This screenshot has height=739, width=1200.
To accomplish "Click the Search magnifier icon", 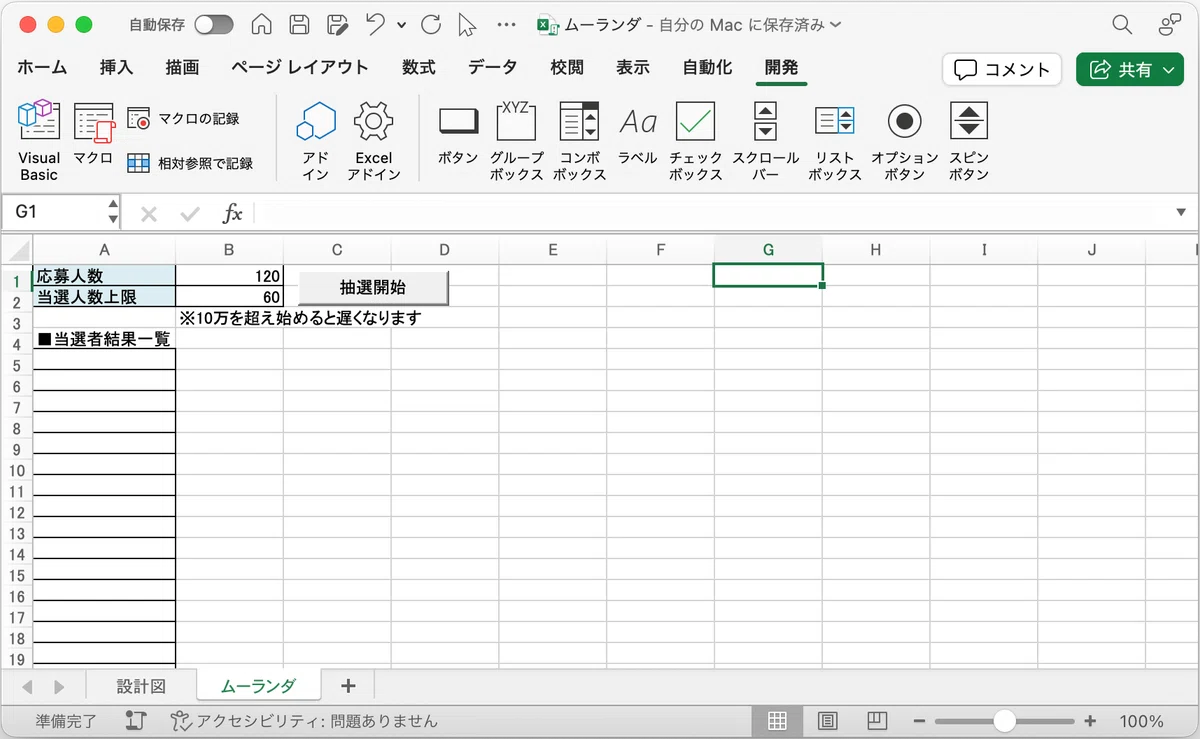I will coord(1122,25).
